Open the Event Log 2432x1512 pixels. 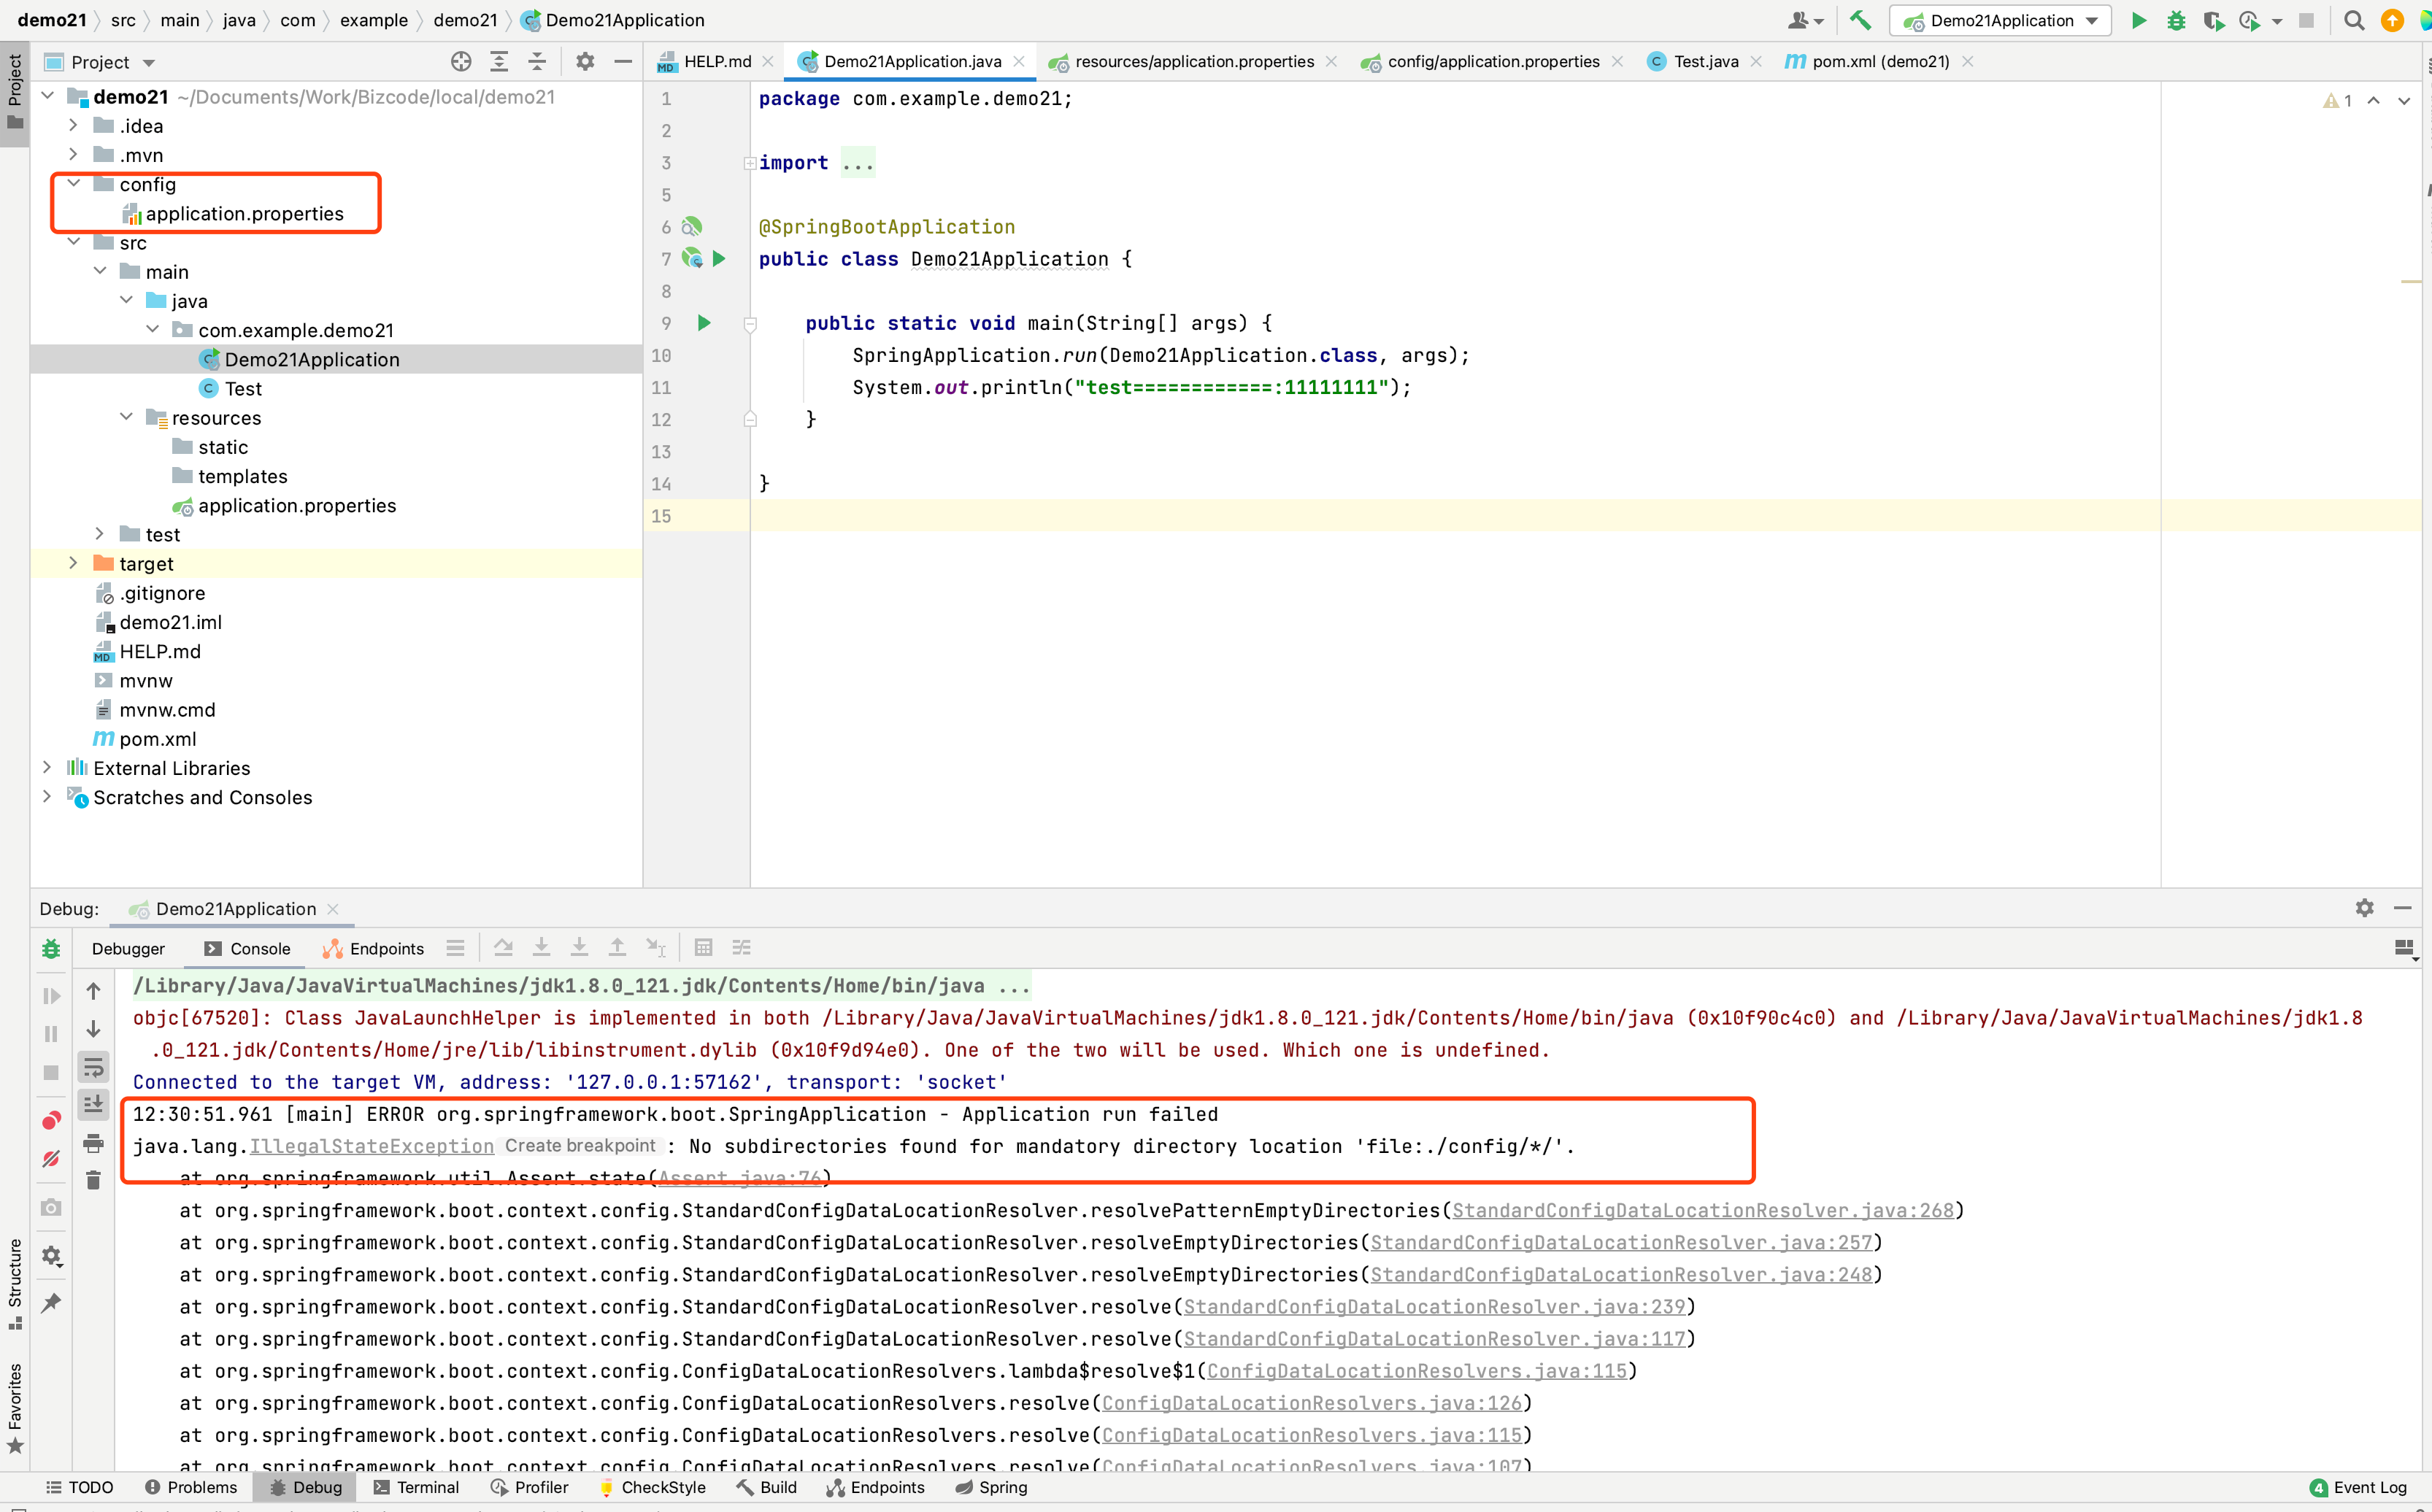[2359, 1487]
